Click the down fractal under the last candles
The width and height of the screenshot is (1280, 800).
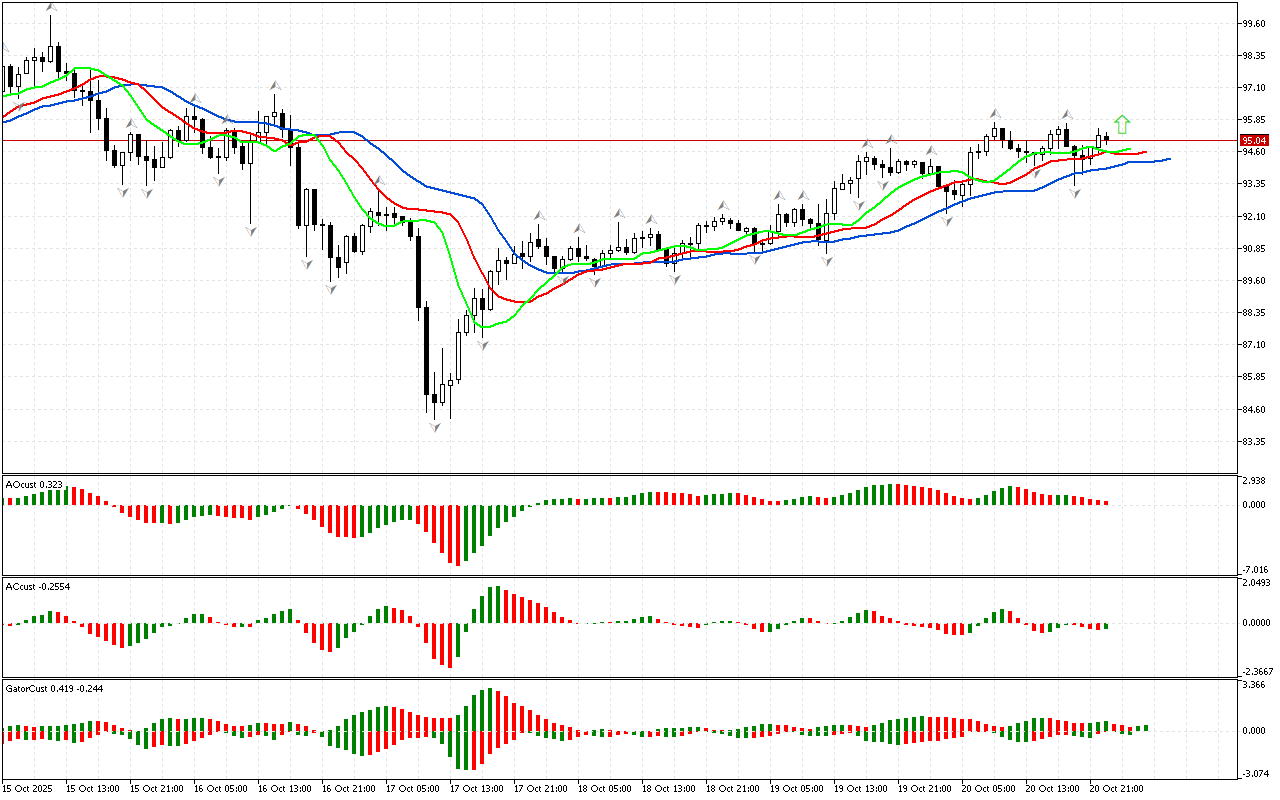pyautogui.click(x=1076, y=192)
